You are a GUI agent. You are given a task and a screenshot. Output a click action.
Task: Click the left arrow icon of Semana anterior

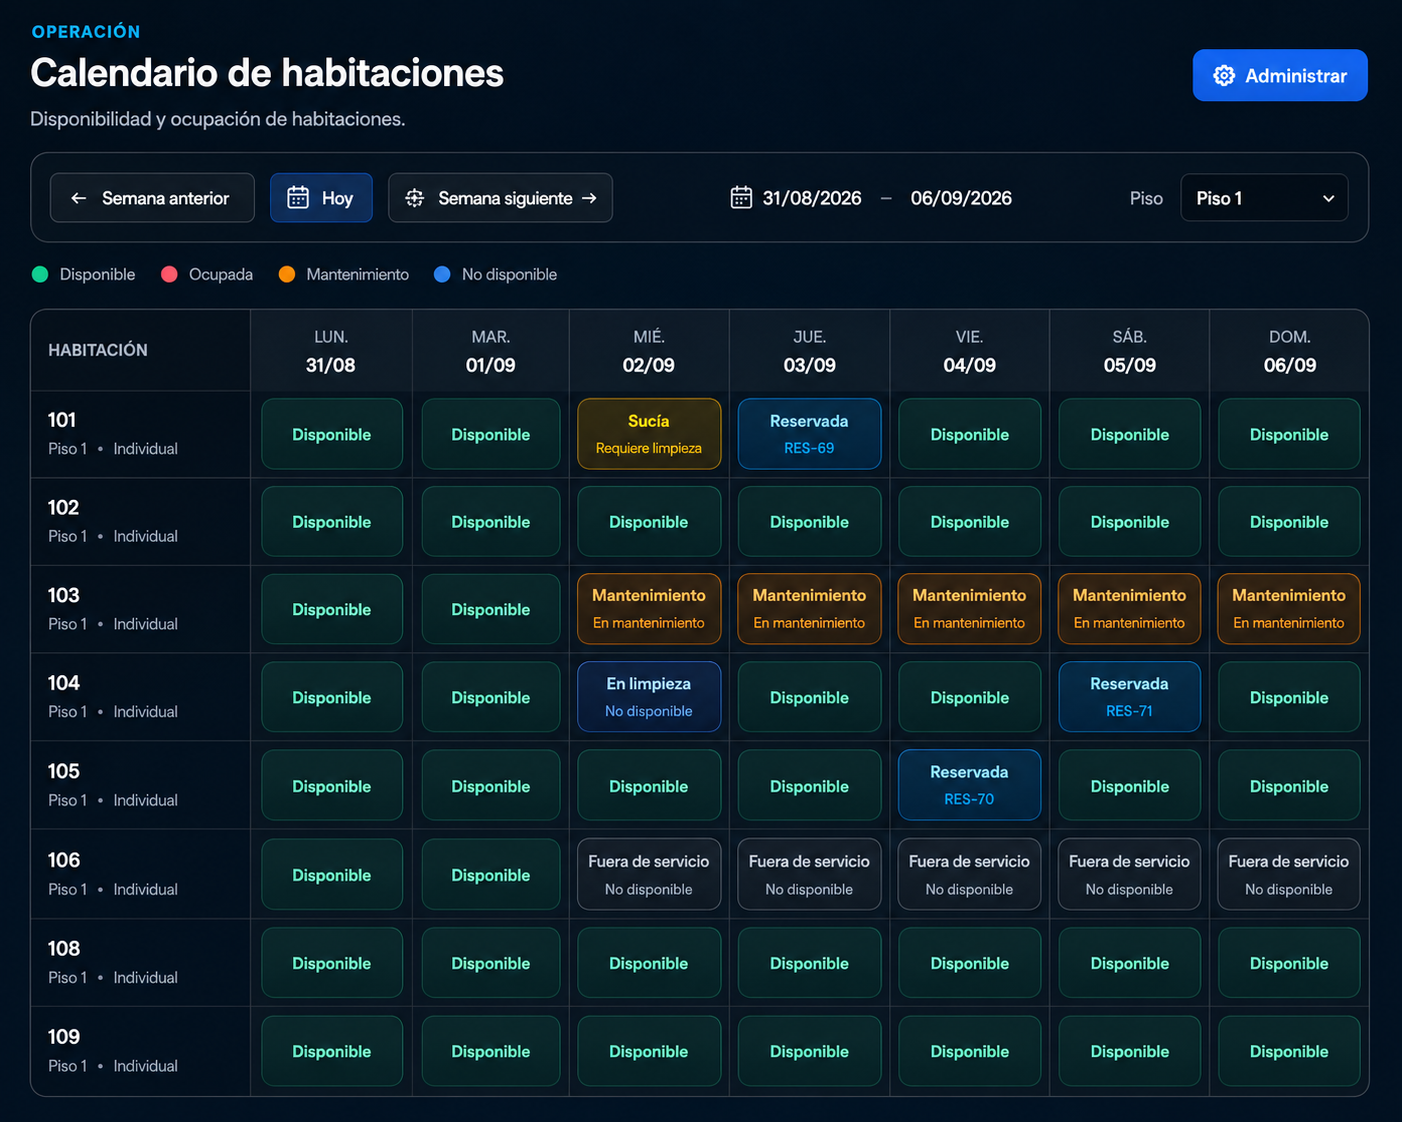(78, 198)
